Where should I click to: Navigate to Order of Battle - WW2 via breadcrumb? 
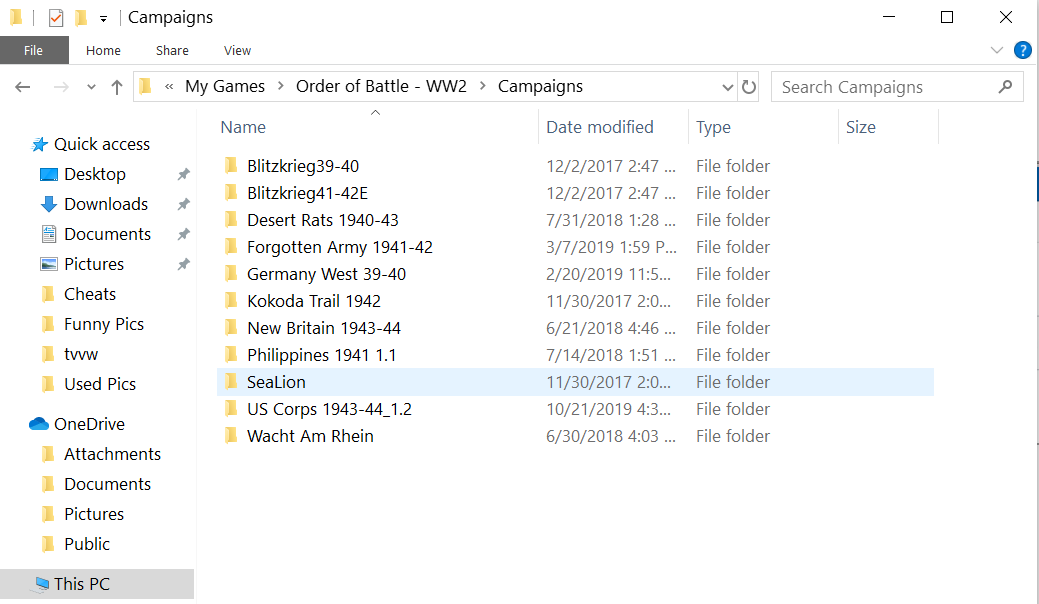coord(381,87)
